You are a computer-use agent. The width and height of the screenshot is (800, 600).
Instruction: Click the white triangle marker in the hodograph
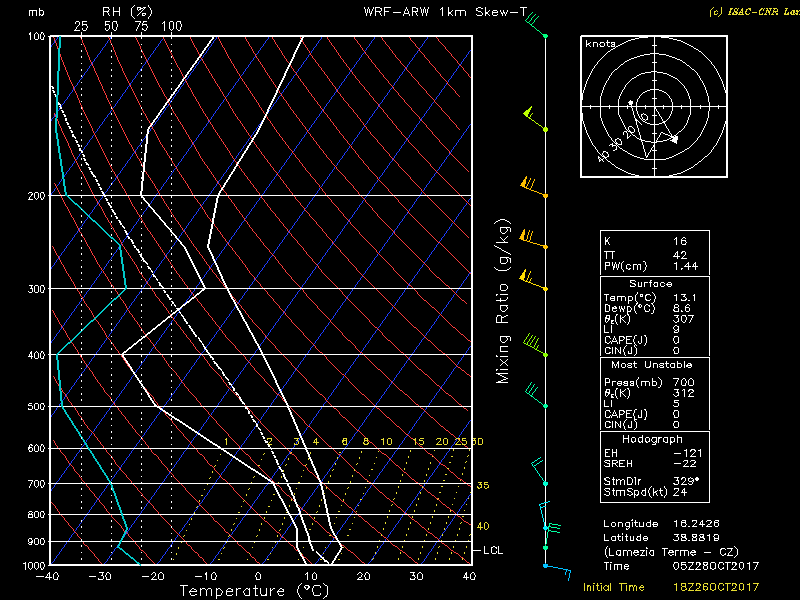pyautogui.click(x=675, y=139)
